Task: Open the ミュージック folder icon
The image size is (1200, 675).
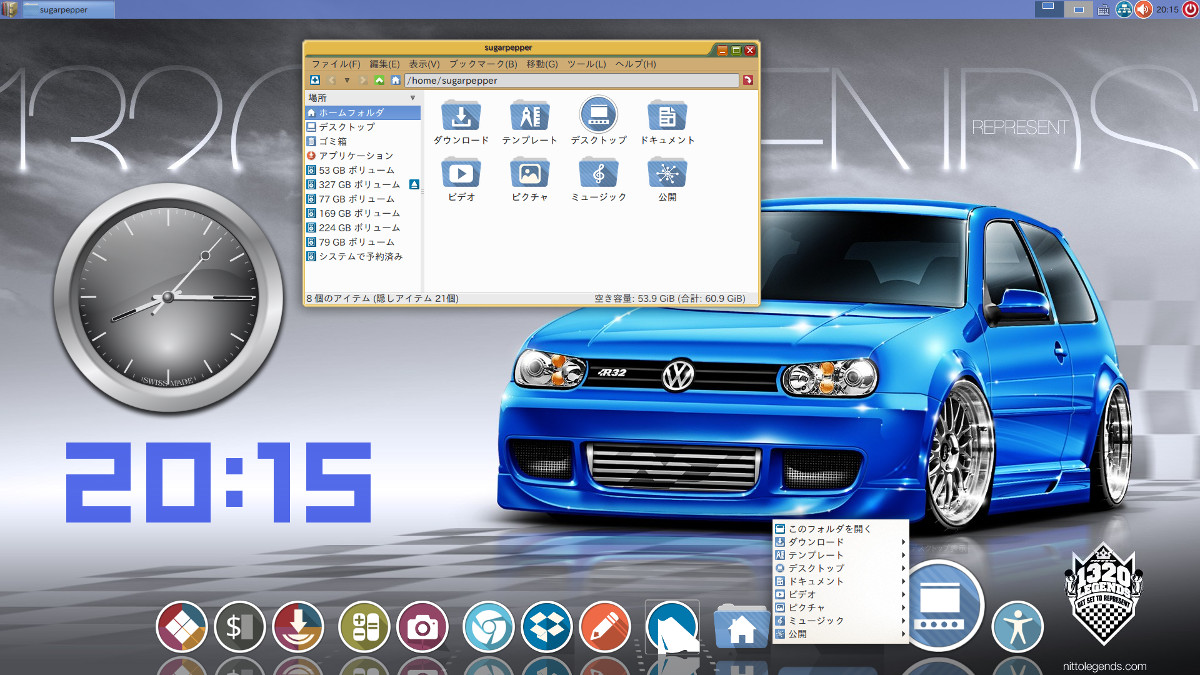Action: (x=598, y=172)
